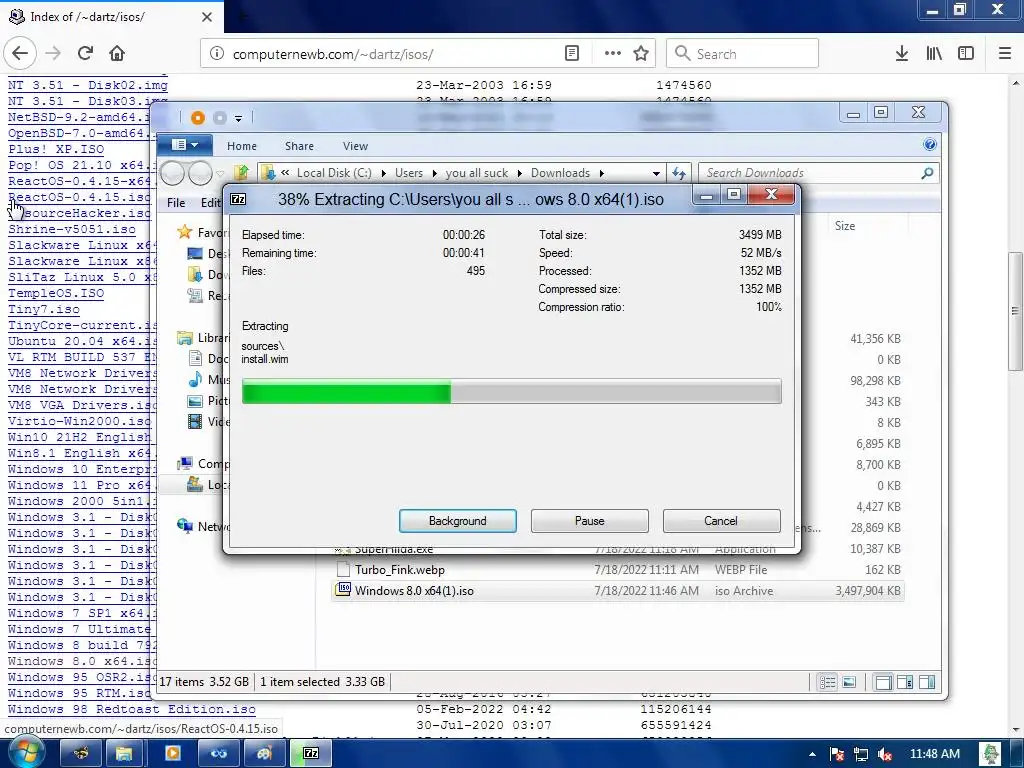Click the 7z icon in extraction dialog title
Screen dimensions: 1024x768
tap(238, 199)
